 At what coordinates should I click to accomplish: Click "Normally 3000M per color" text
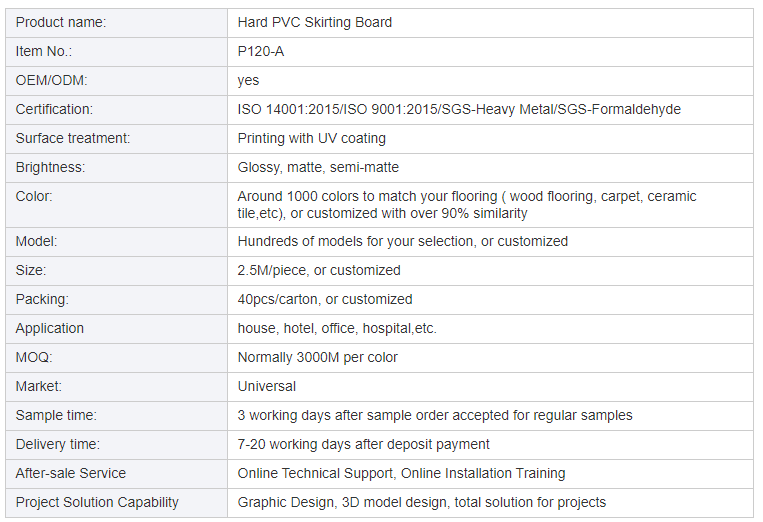pos(317,357)
